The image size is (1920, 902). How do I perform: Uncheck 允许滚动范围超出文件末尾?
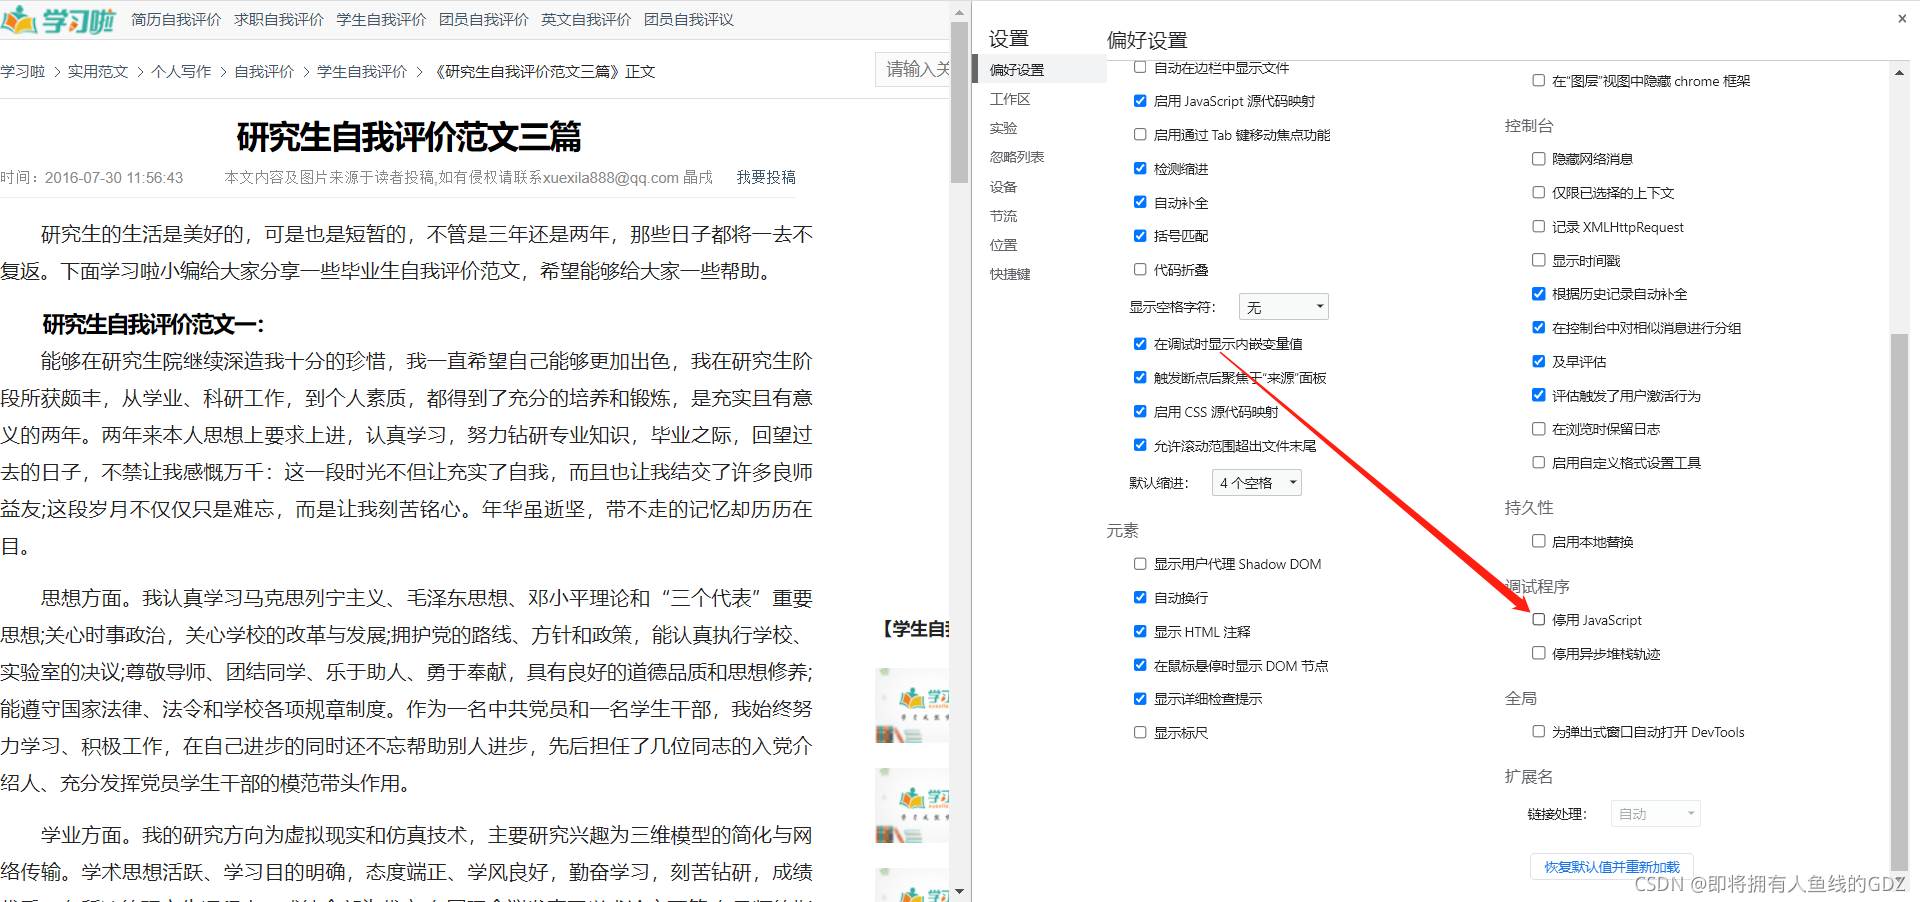pyautogui.click(x=1140, y=446)
